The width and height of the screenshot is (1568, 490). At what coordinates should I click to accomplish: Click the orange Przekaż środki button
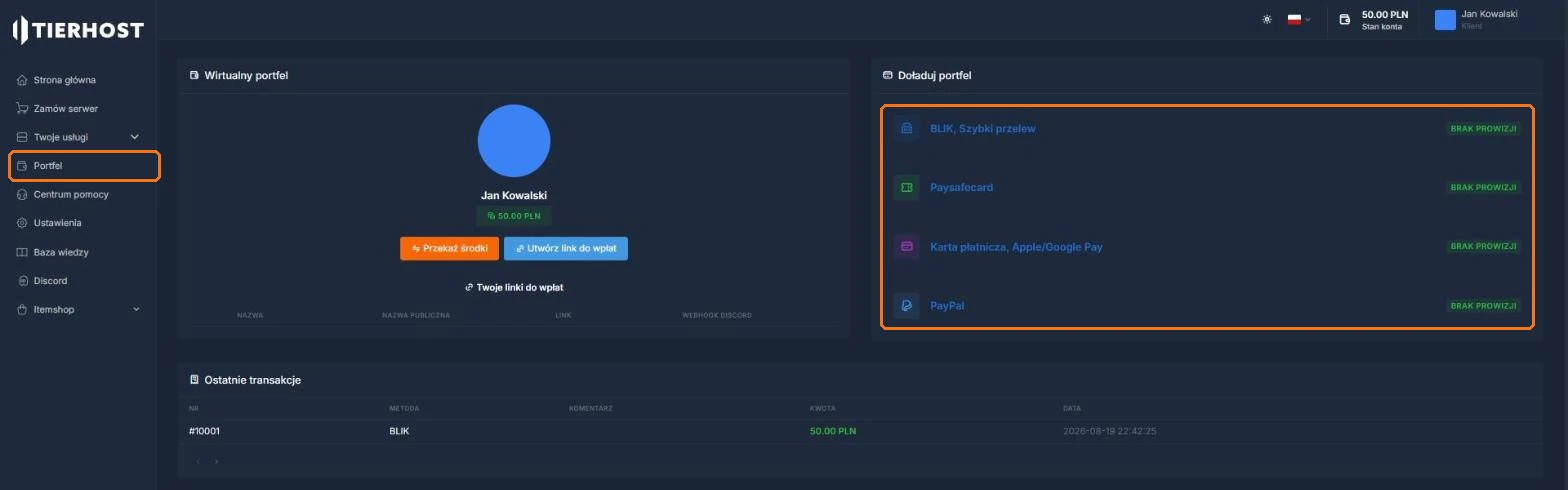tap(449, 248)
